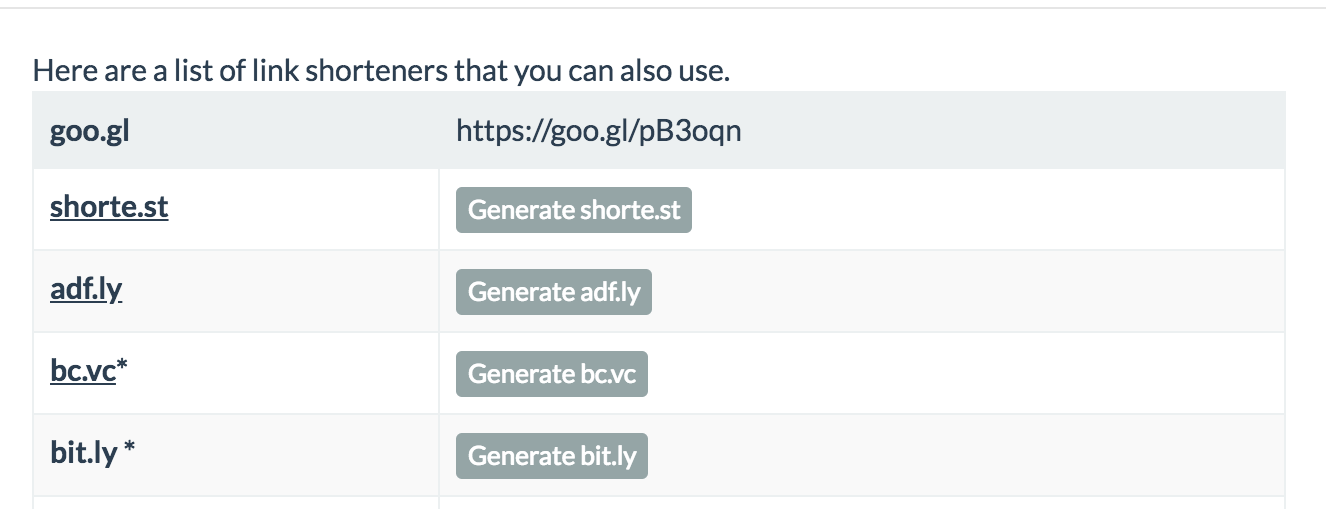The width and height of the screenshot is (1326, 509).
Task: Click the bit.ly label text
Action: 84,454
